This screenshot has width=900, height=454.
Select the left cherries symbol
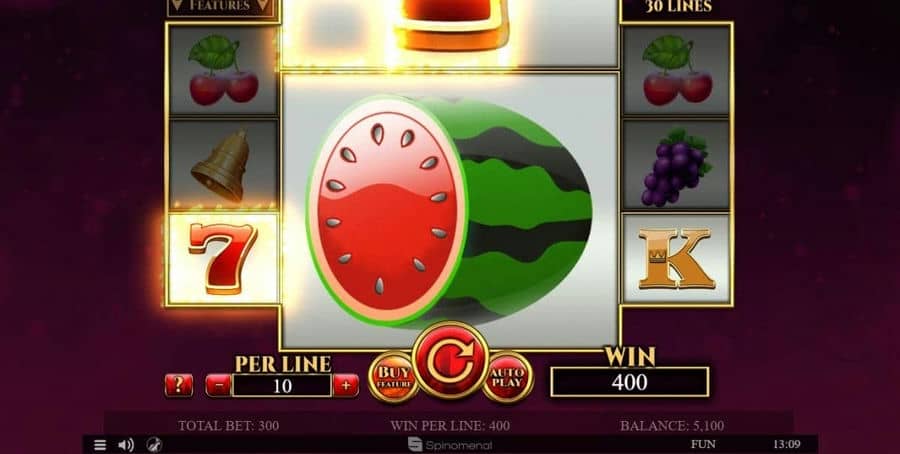click(x=223, y=71)
